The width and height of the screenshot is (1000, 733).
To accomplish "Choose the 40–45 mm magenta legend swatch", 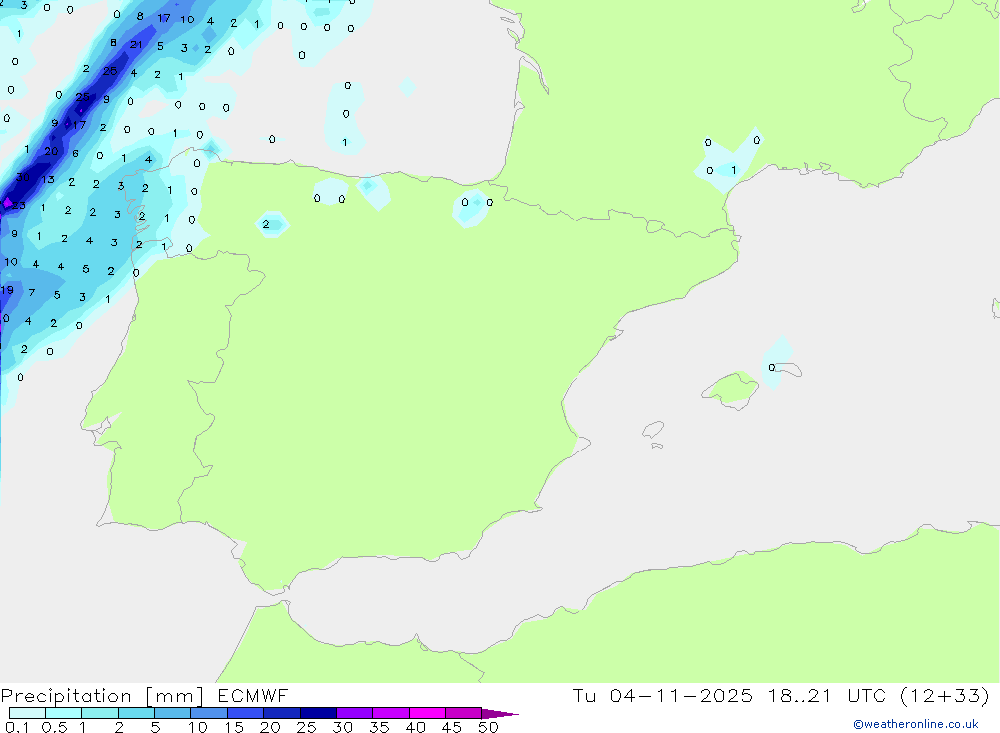I will pos(427,713).
